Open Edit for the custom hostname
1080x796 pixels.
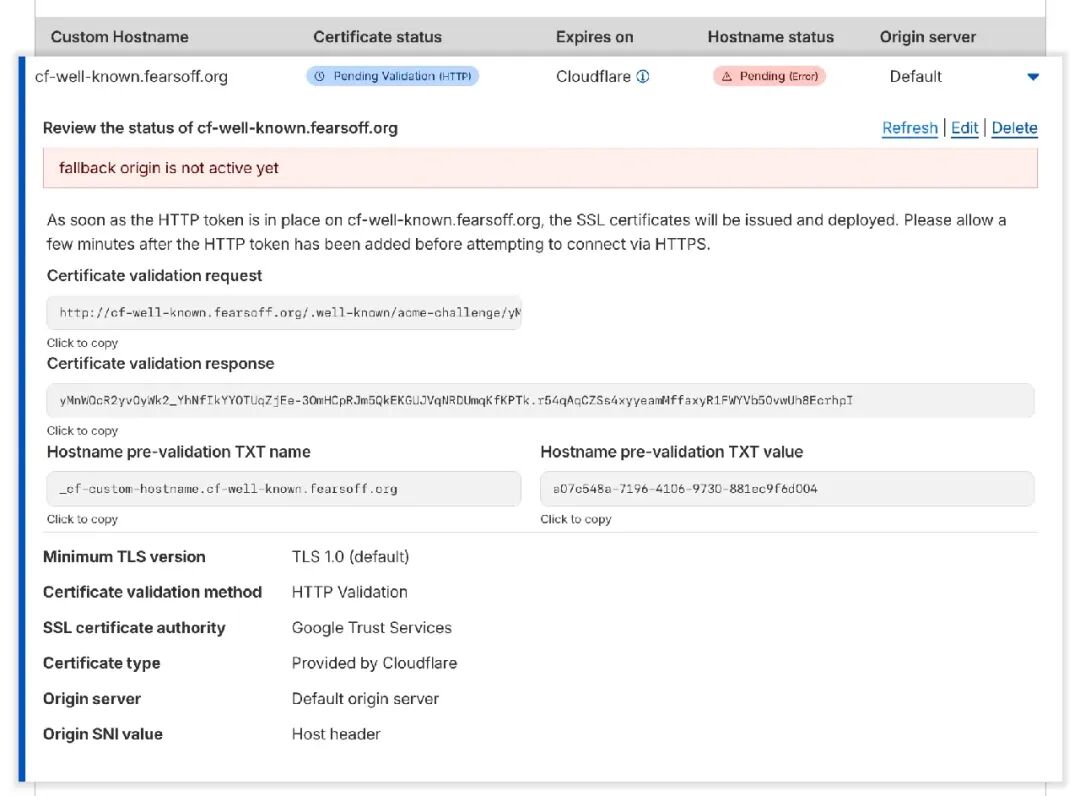[x=964, y=128]
